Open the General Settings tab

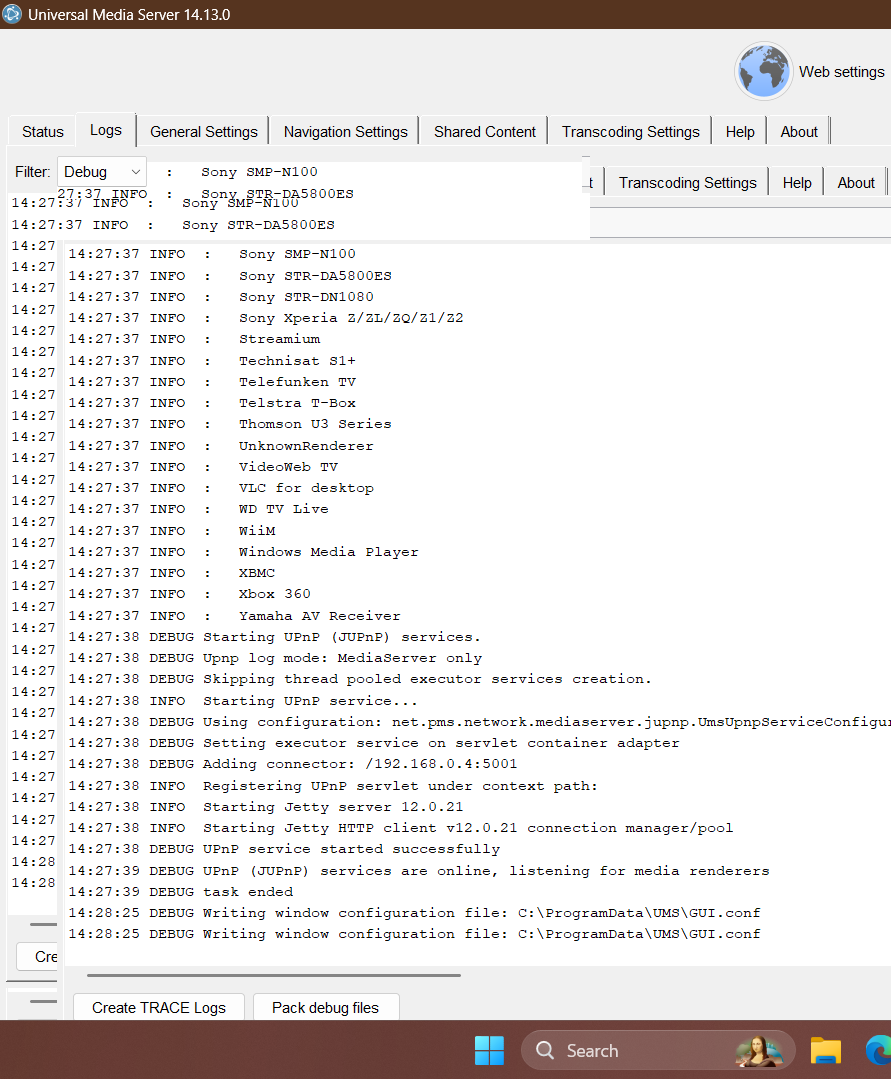click(204, 131)
